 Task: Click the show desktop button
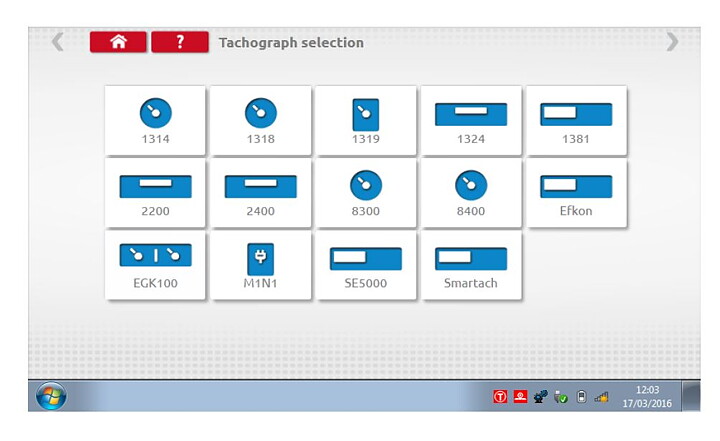[x=691, y=396]
